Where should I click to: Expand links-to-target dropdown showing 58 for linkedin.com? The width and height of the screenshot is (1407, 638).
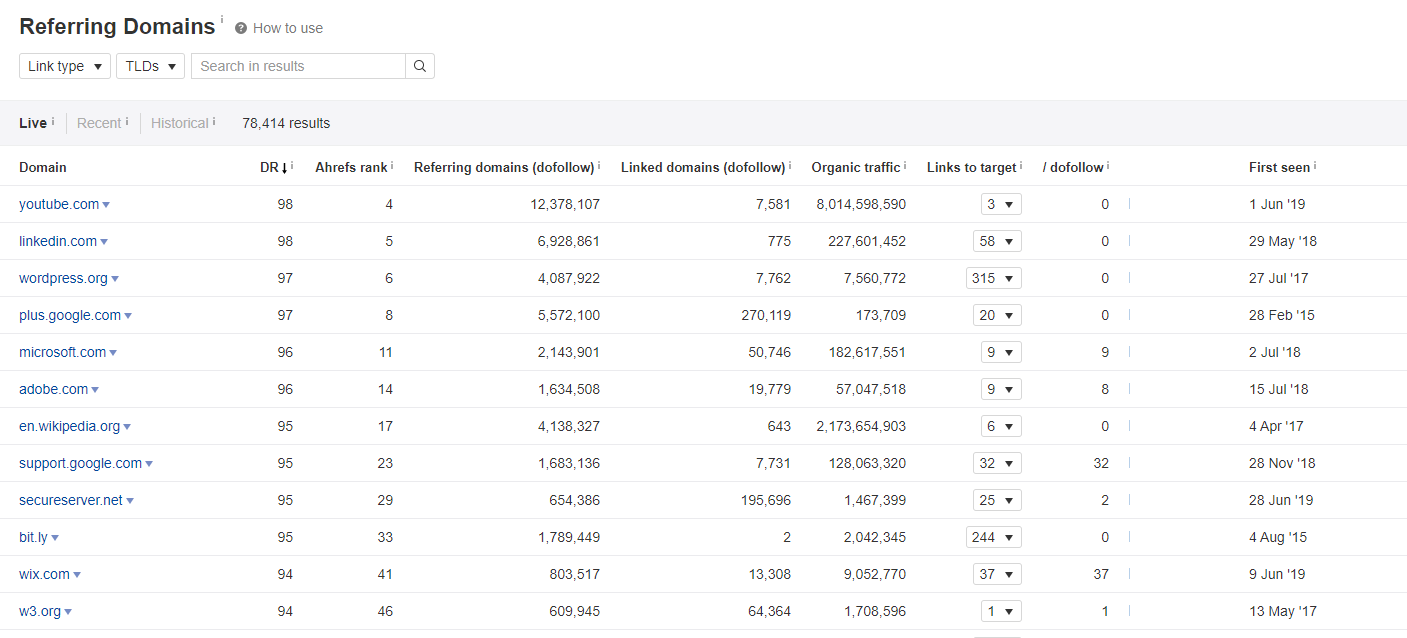click(x=997, y=241)
